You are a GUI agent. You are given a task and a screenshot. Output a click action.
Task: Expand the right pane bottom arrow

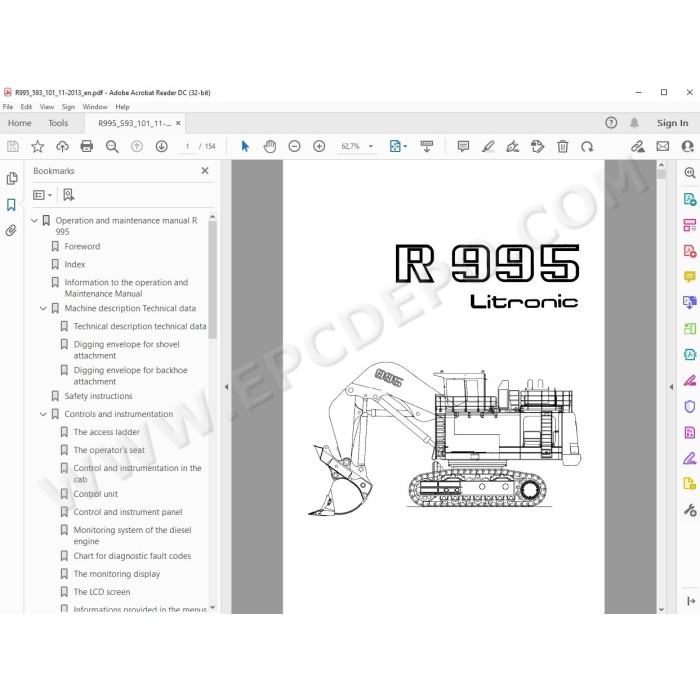click(691, 601)
